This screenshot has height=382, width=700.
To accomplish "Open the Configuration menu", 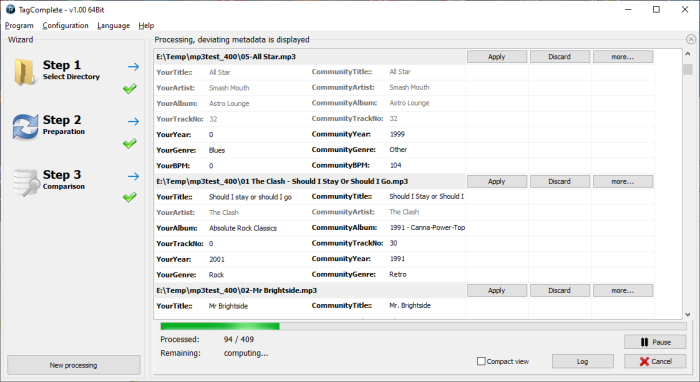I will coord(65,25).
